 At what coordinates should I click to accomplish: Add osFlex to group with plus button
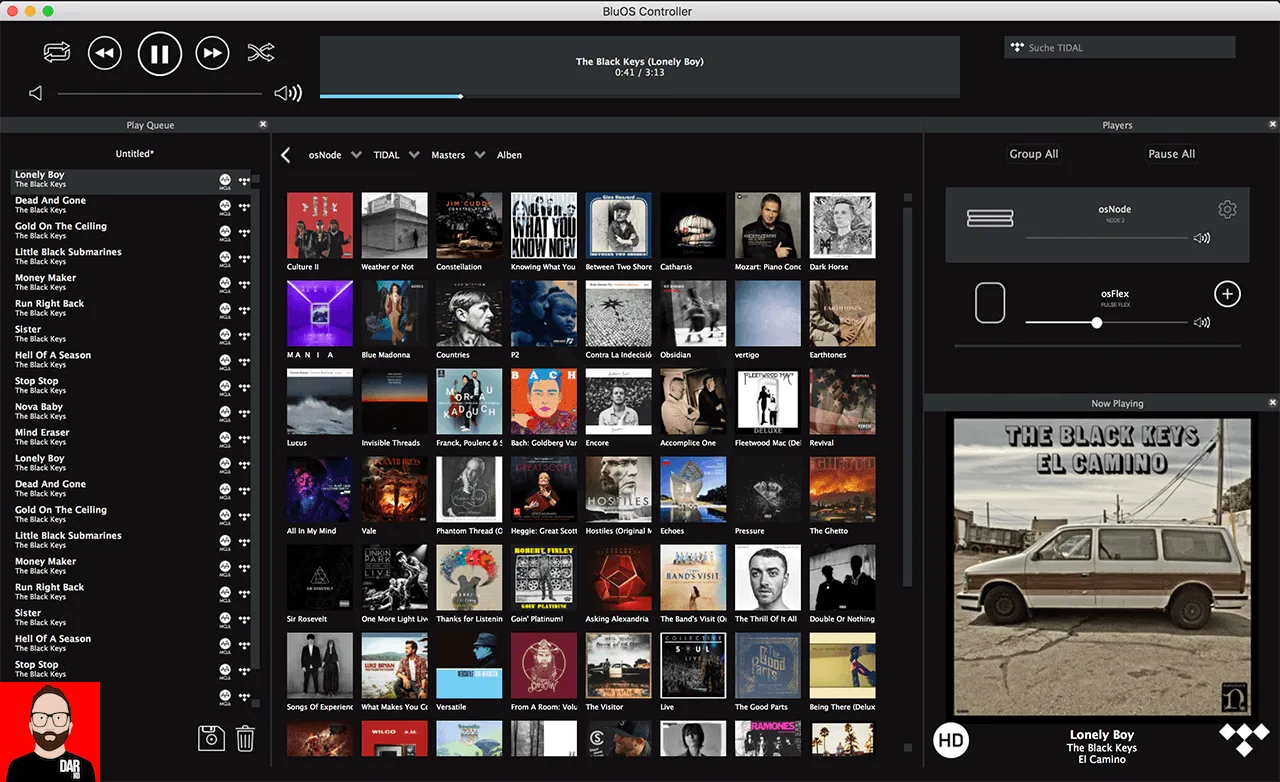pyautogui.click(x=1227, y=294)
